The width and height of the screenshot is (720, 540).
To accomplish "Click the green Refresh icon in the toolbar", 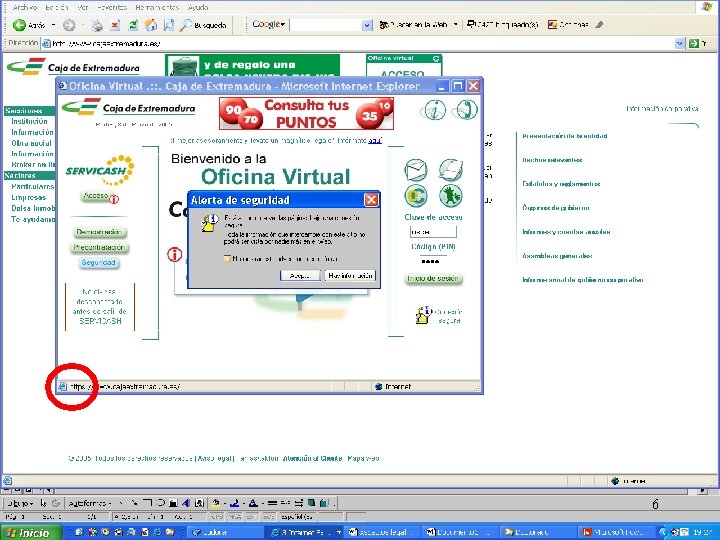I will tap(133, 25).
